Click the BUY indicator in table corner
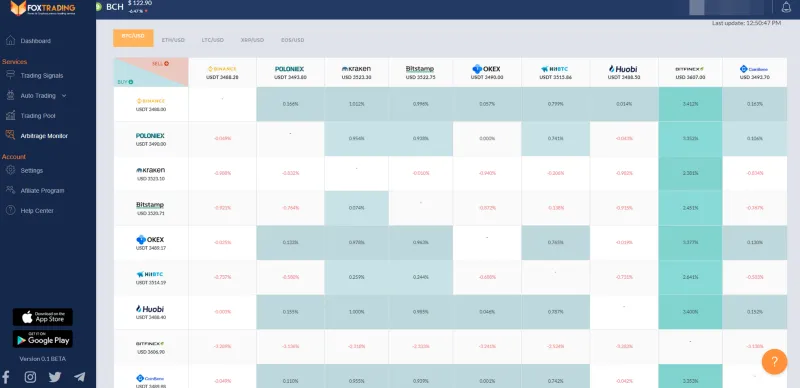 pyautogui.click(x=126, y=82)
